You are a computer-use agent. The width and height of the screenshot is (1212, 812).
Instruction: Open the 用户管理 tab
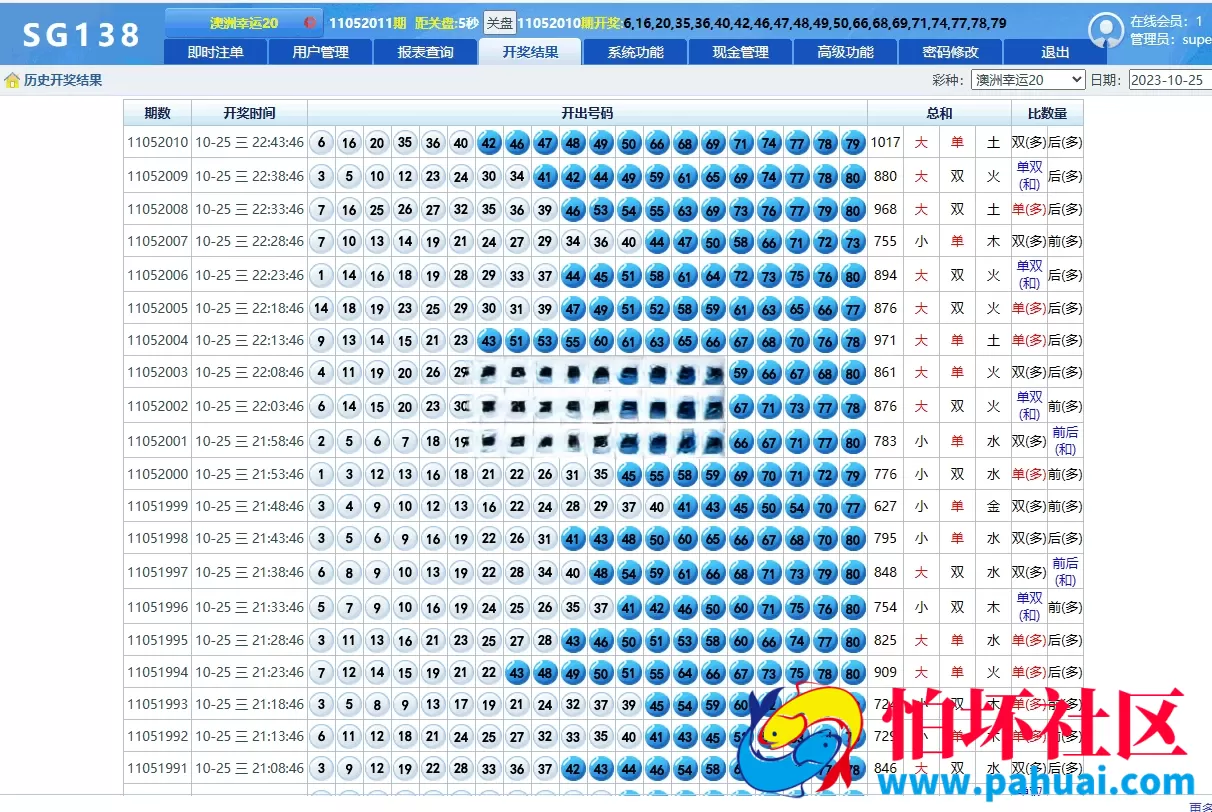[321, 52]
